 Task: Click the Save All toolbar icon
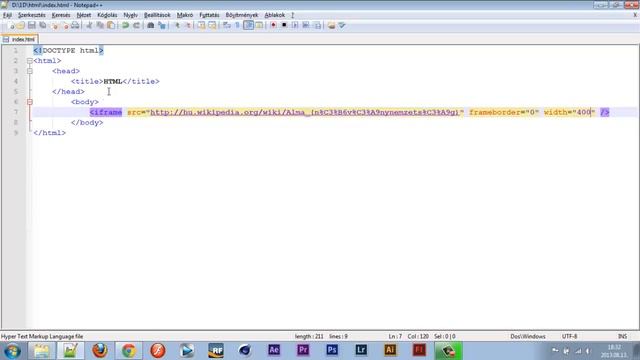tap(42, 25)
